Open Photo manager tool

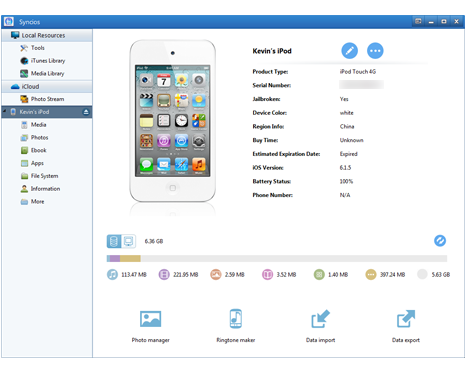150,326
